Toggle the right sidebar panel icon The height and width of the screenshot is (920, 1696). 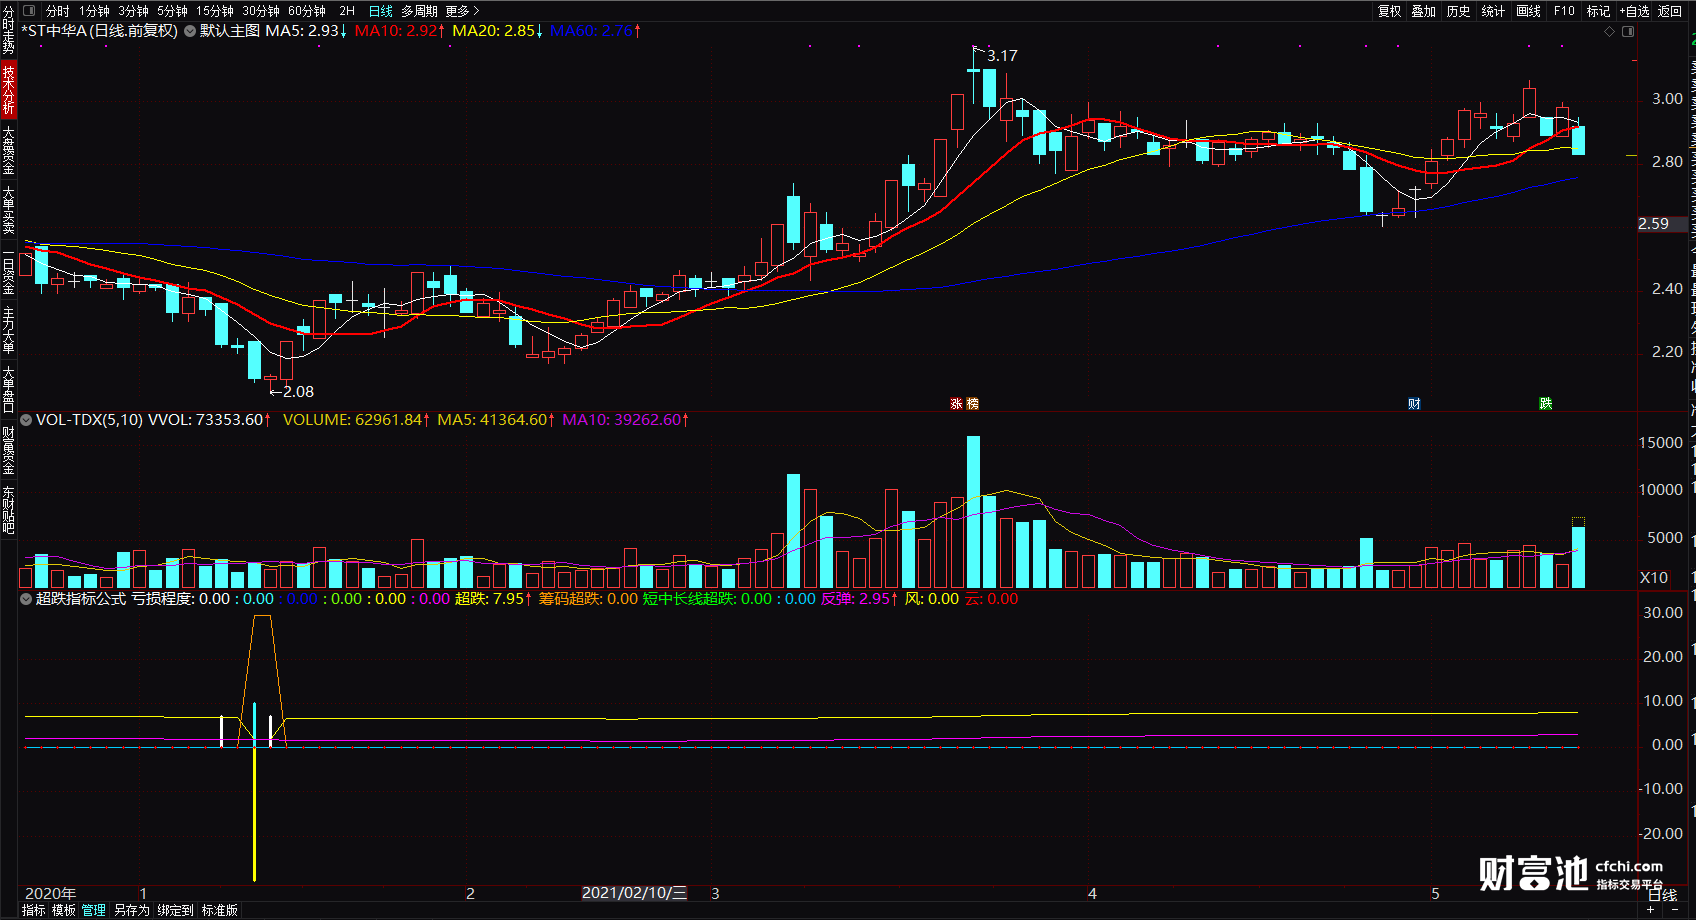1628,32
